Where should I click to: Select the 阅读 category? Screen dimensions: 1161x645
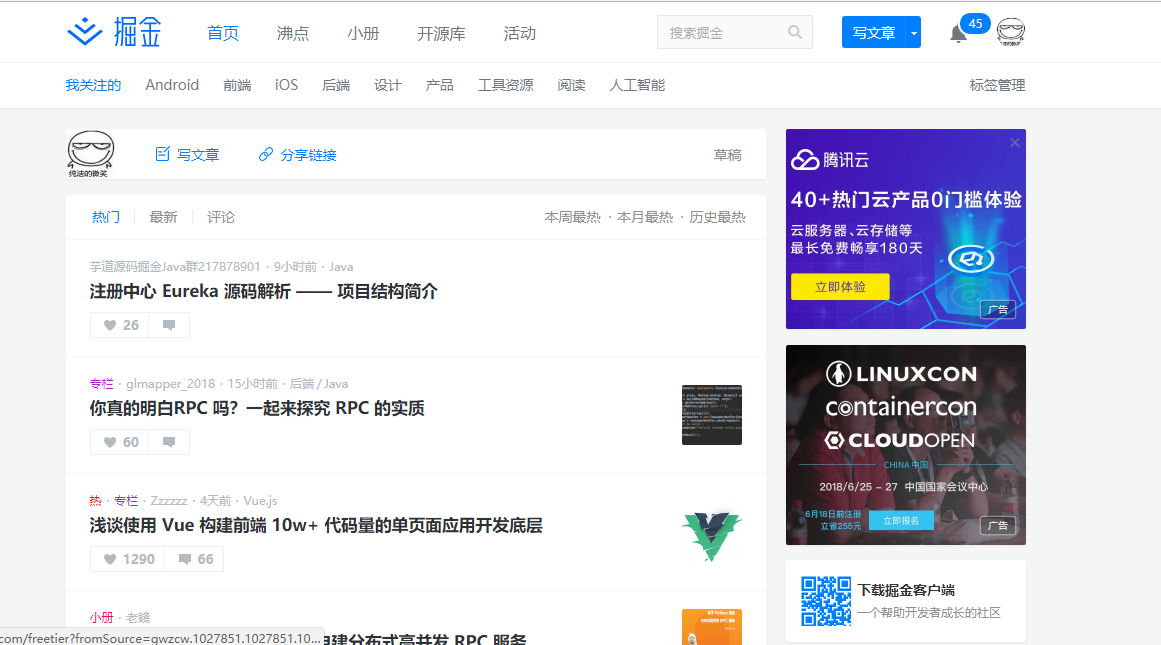pyautogui.click(x=572, y=85)
